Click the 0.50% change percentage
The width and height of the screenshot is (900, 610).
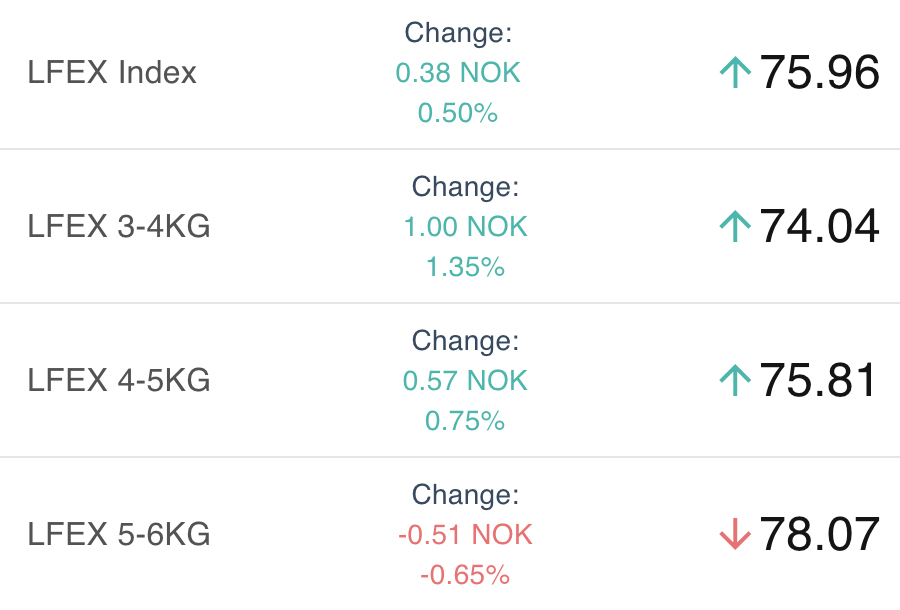[x=458, y=113]
